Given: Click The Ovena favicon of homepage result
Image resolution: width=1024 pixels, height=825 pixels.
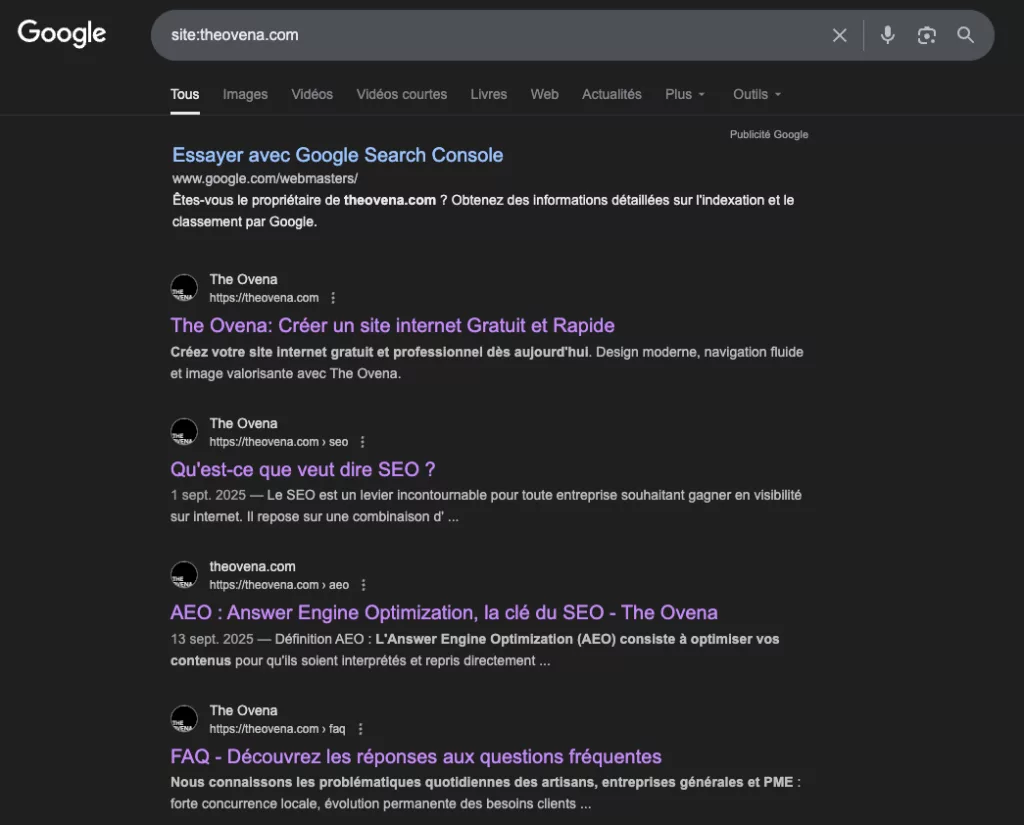Looking at the screenshot, I should click(x=184, y=287).
